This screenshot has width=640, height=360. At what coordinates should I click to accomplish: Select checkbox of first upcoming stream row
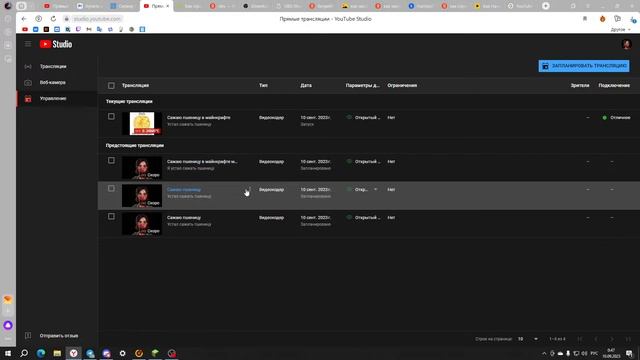click(x=111, y=160)
